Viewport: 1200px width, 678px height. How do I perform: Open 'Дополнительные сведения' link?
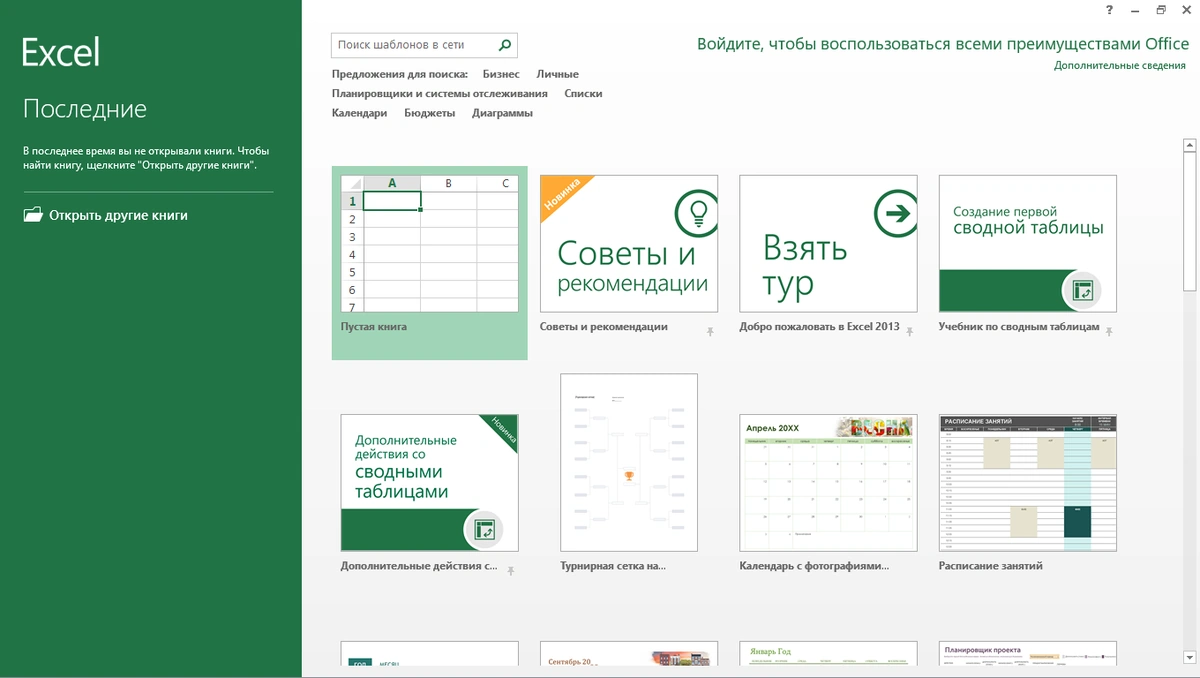[1120, 66]
